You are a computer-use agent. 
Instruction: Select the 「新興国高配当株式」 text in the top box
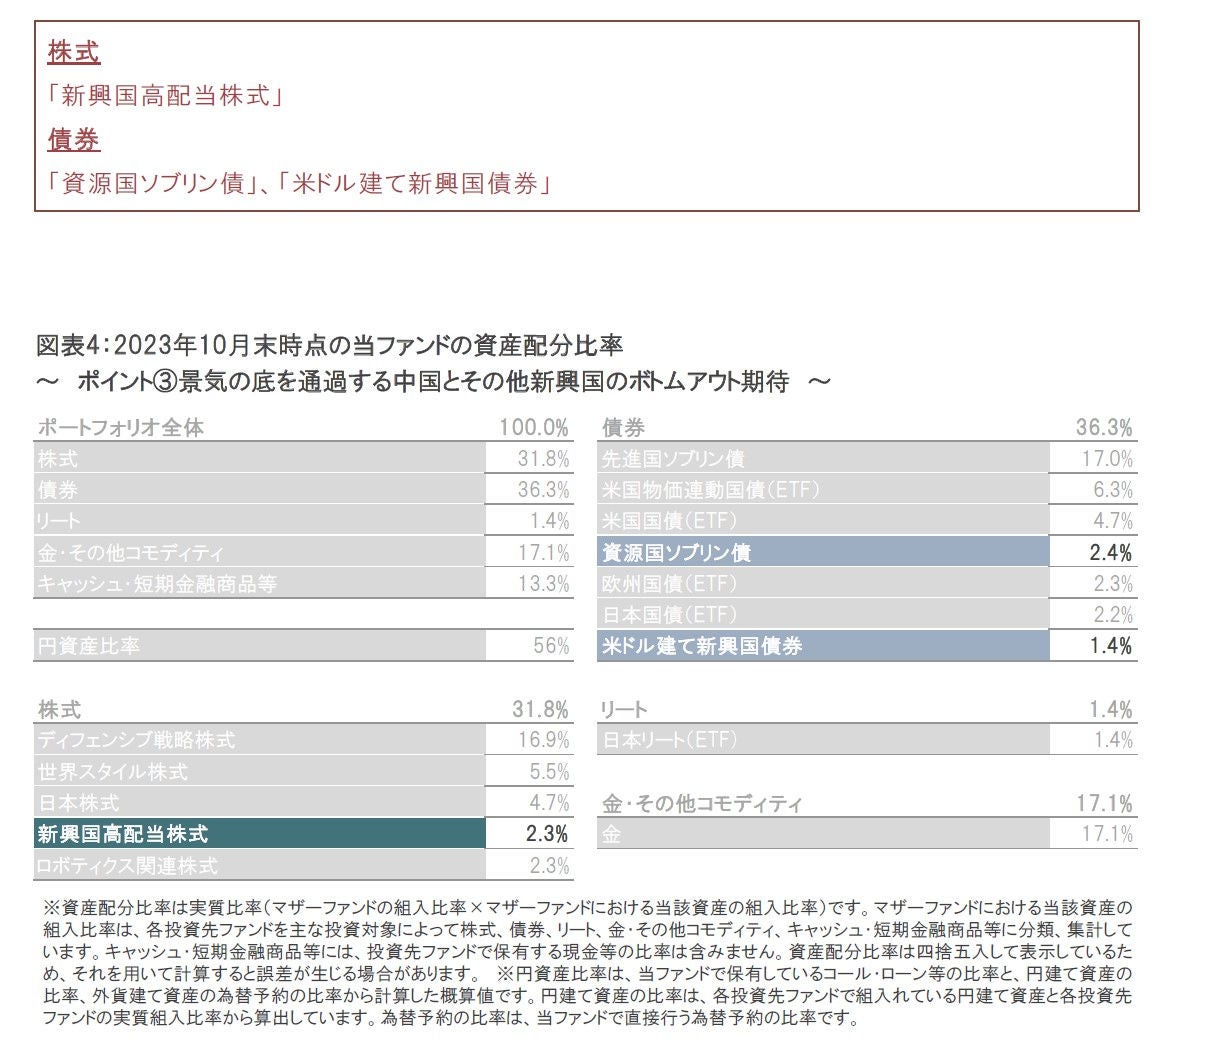click(x=166, y=96)
